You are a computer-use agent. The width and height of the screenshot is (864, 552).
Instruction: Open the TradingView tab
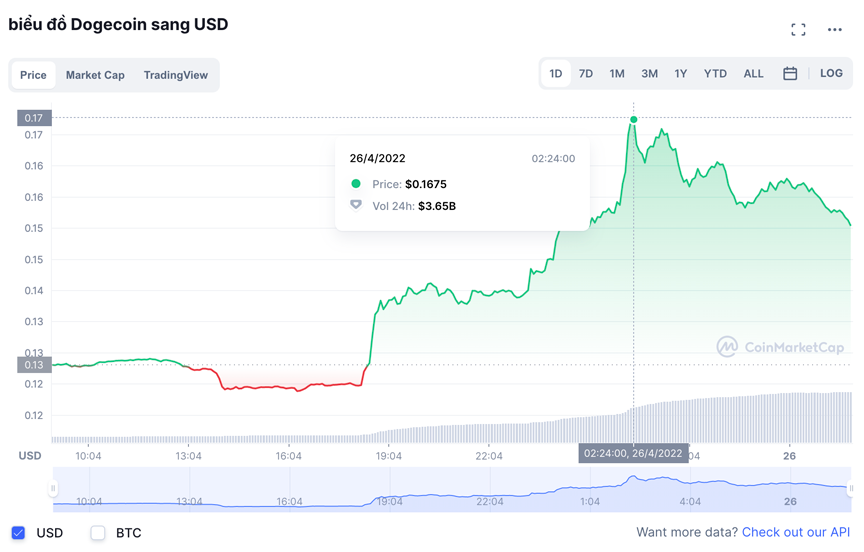(175, 75)
